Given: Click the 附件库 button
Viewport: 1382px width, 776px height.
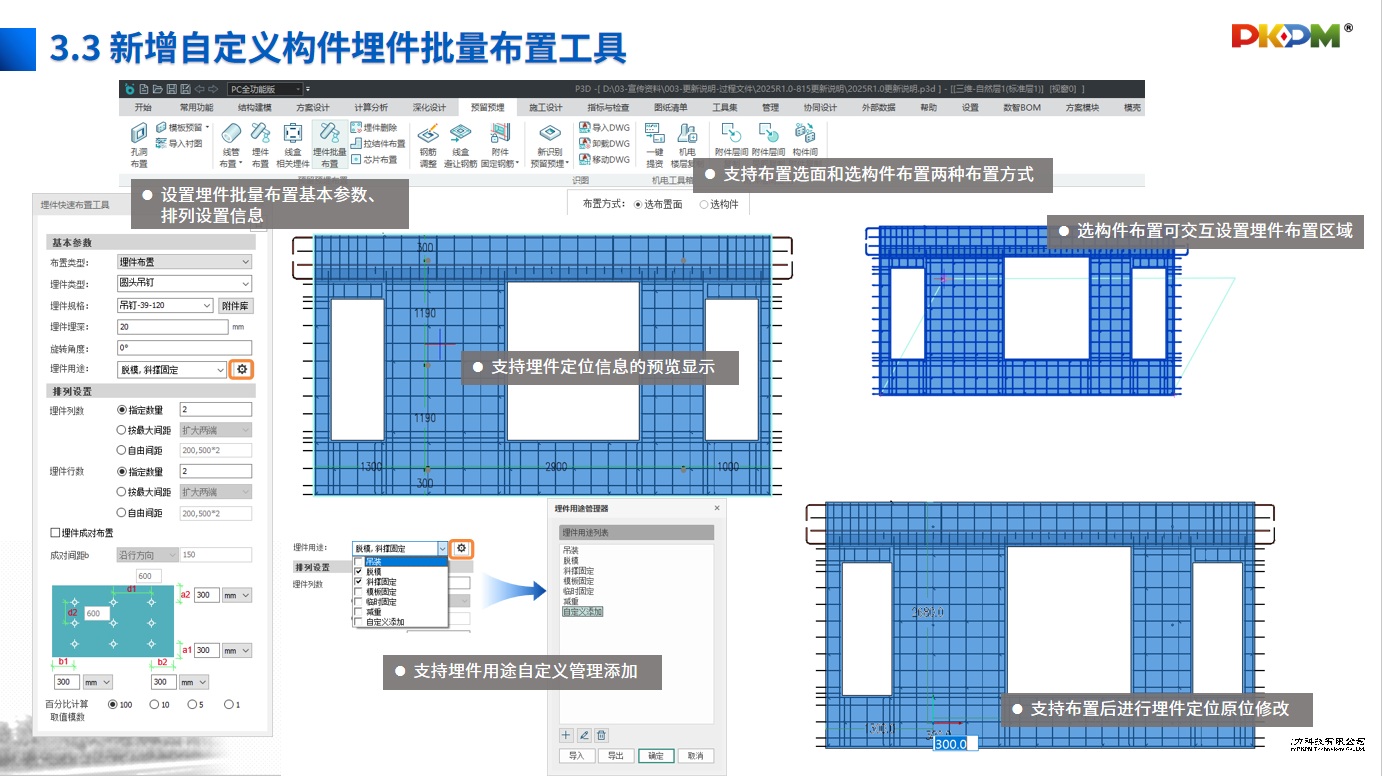Looking at the screenshot, I should pos(235,306).
